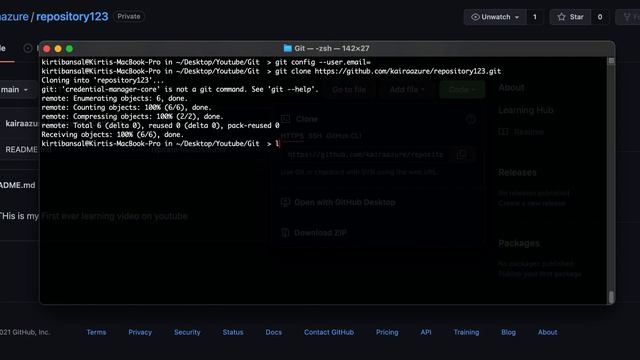The image size is (640, 360).
Task: Click the terminal scrollbar thumb at bottom
Action: (611, 297)
